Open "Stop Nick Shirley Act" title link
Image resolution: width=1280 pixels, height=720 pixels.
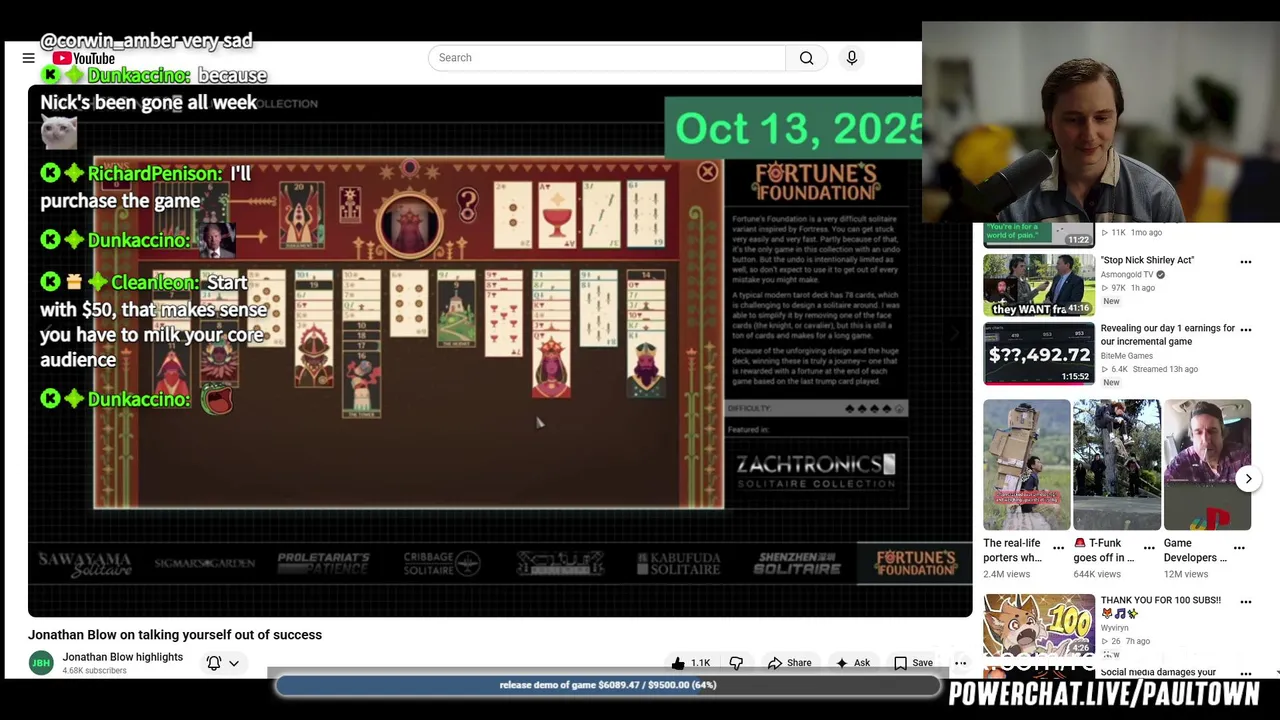click(x=1147, y=260)
